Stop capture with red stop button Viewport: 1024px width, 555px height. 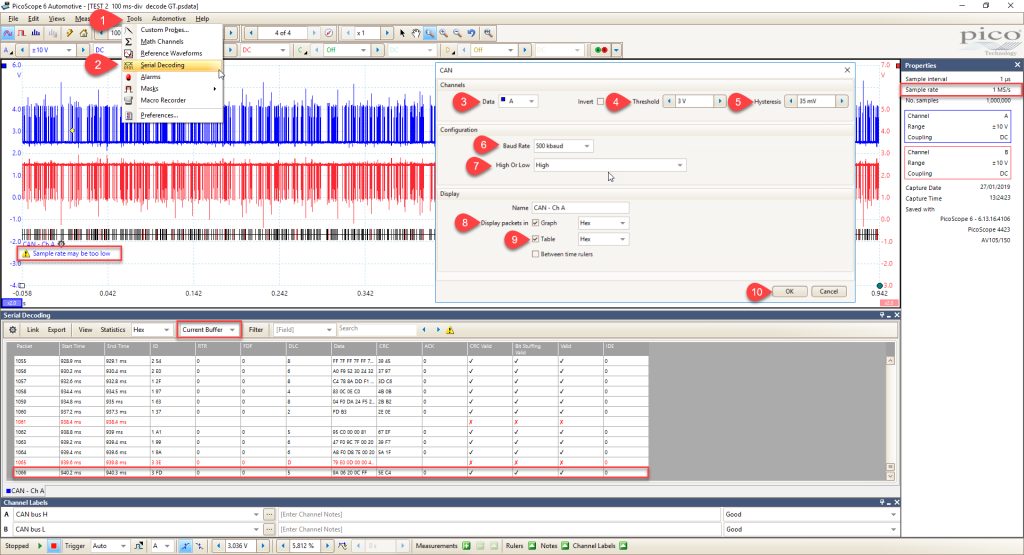54,546
